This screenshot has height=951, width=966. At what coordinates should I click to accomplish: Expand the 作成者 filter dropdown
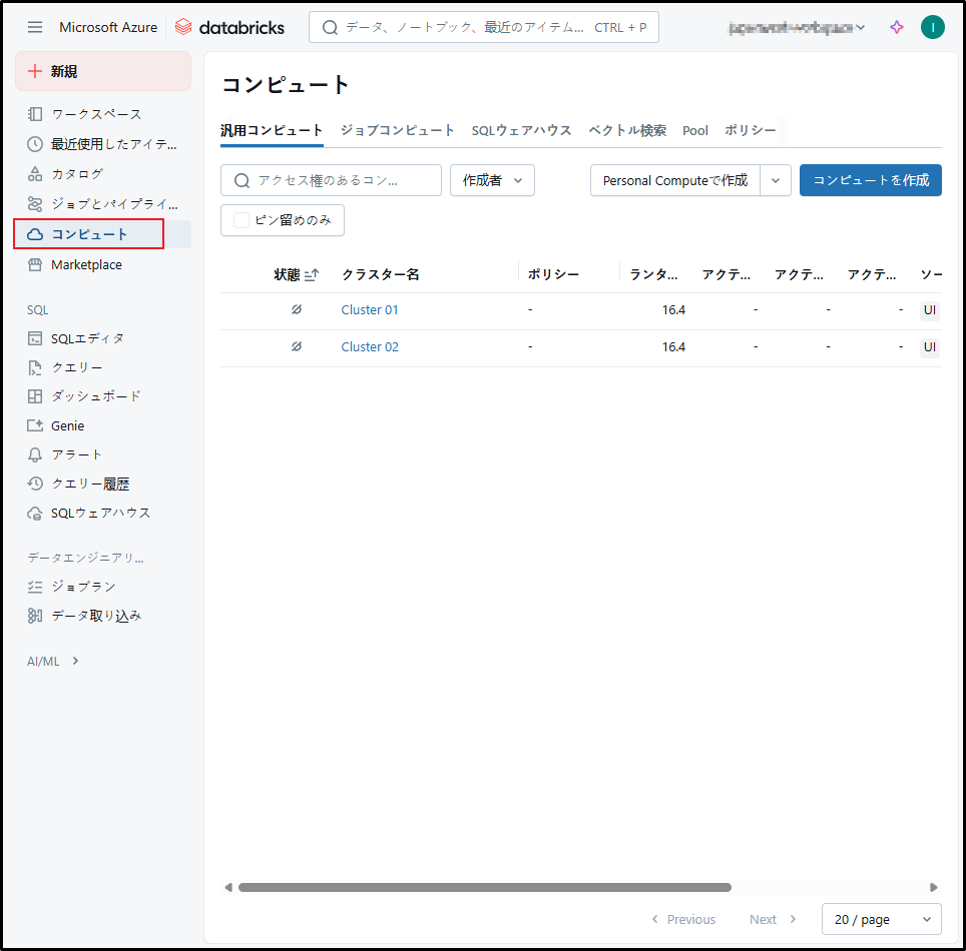[x=492, y=180]
